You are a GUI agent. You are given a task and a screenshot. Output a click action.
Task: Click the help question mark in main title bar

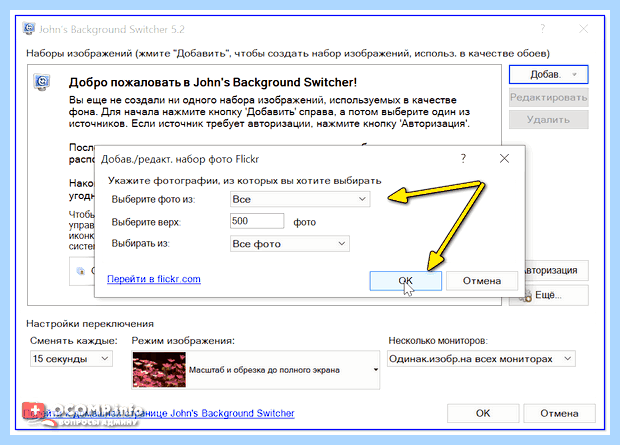click(x=542, y=28)
